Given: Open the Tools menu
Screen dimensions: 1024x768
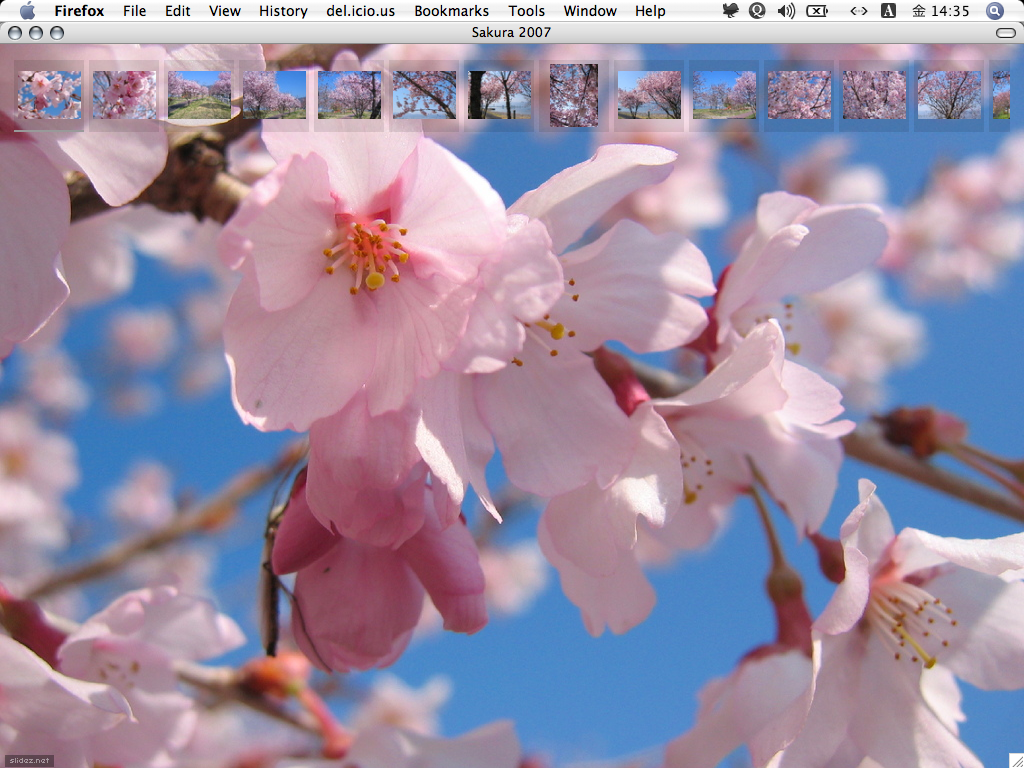Looking at the screenshot, I should [x=526, y=11].
